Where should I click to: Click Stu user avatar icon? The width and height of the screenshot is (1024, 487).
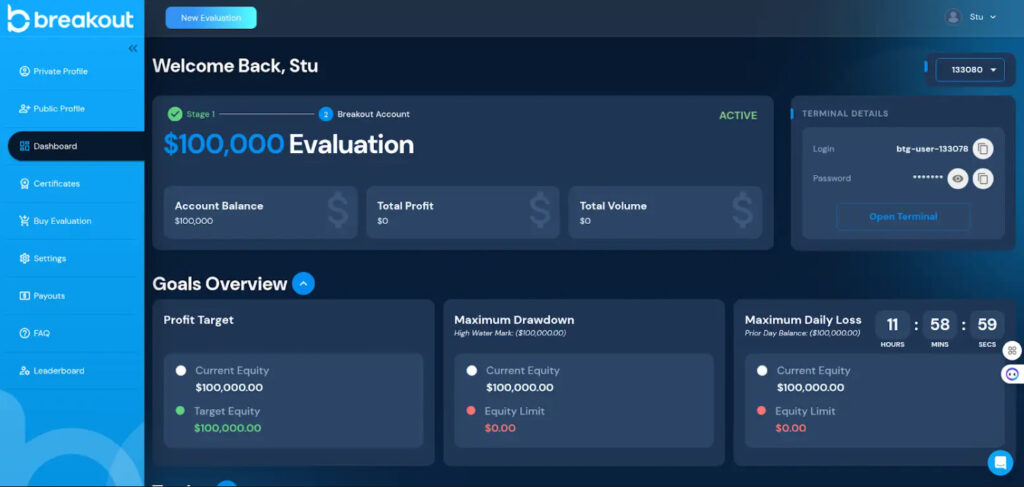tap(953, 17)
